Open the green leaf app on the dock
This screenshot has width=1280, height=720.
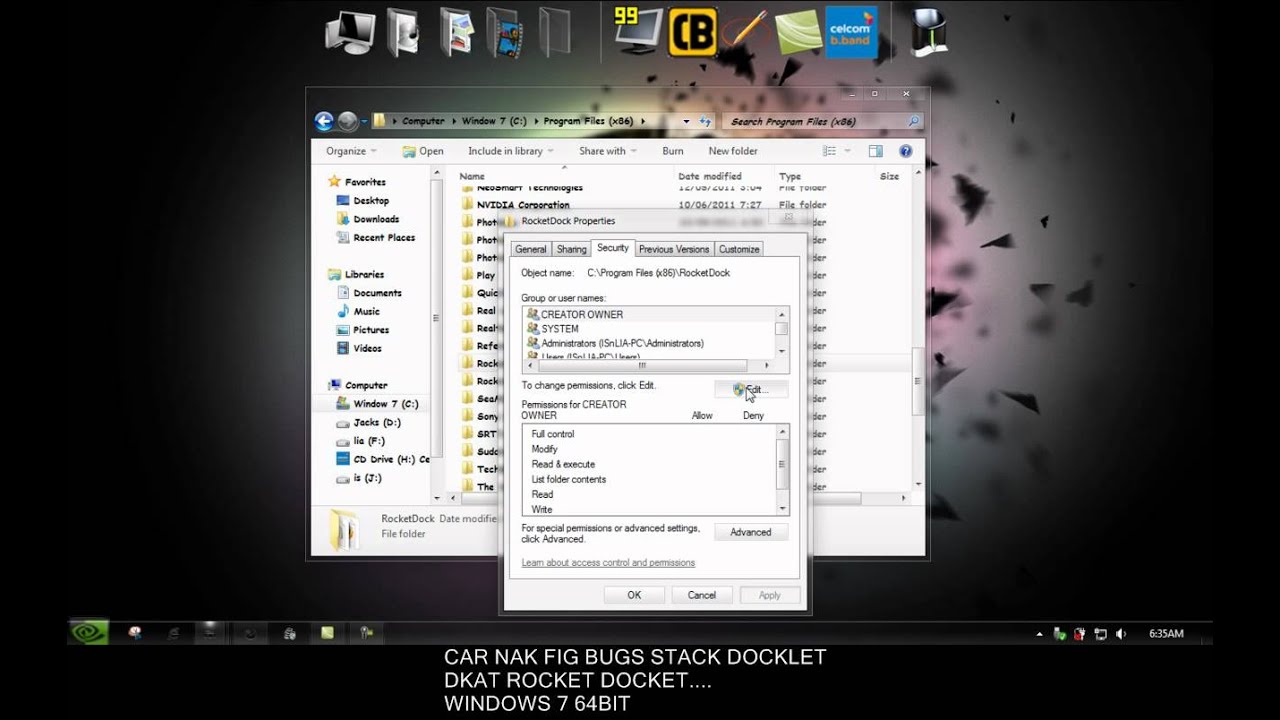point(797,31)
